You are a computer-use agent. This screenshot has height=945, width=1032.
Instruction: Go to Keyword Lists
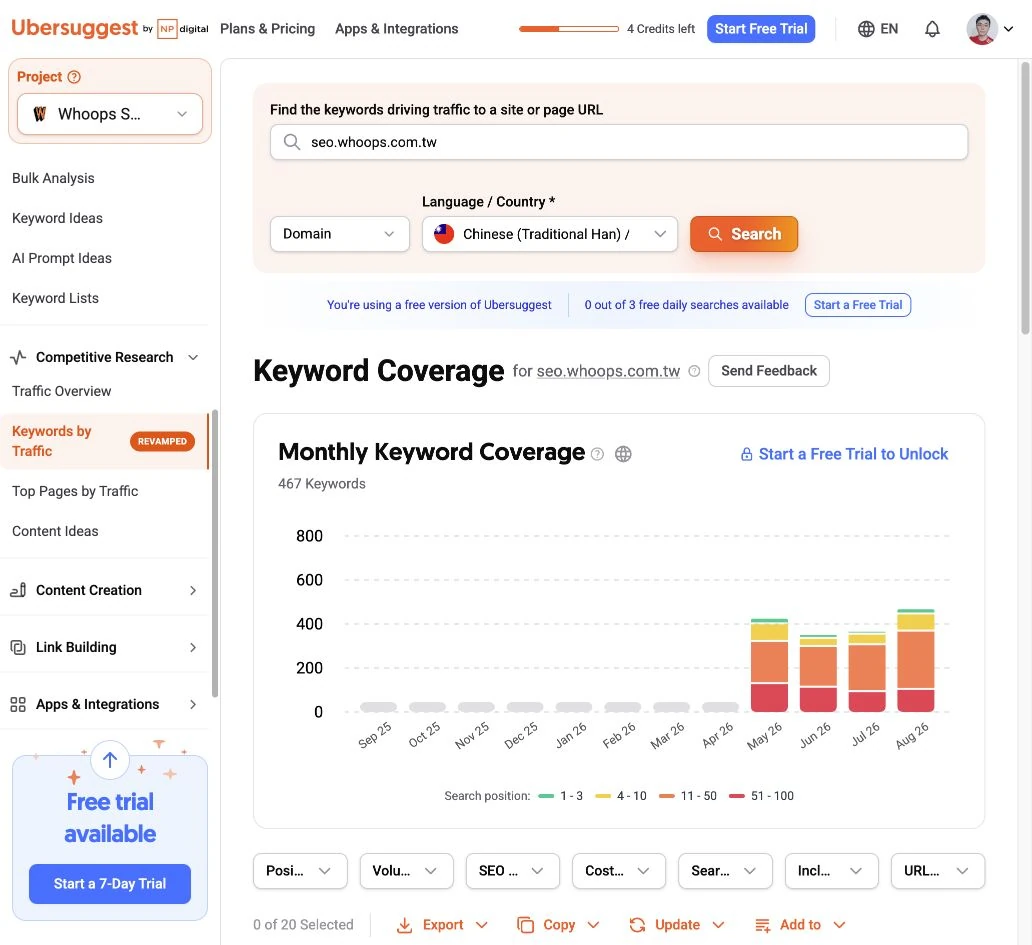click(55, 299)
